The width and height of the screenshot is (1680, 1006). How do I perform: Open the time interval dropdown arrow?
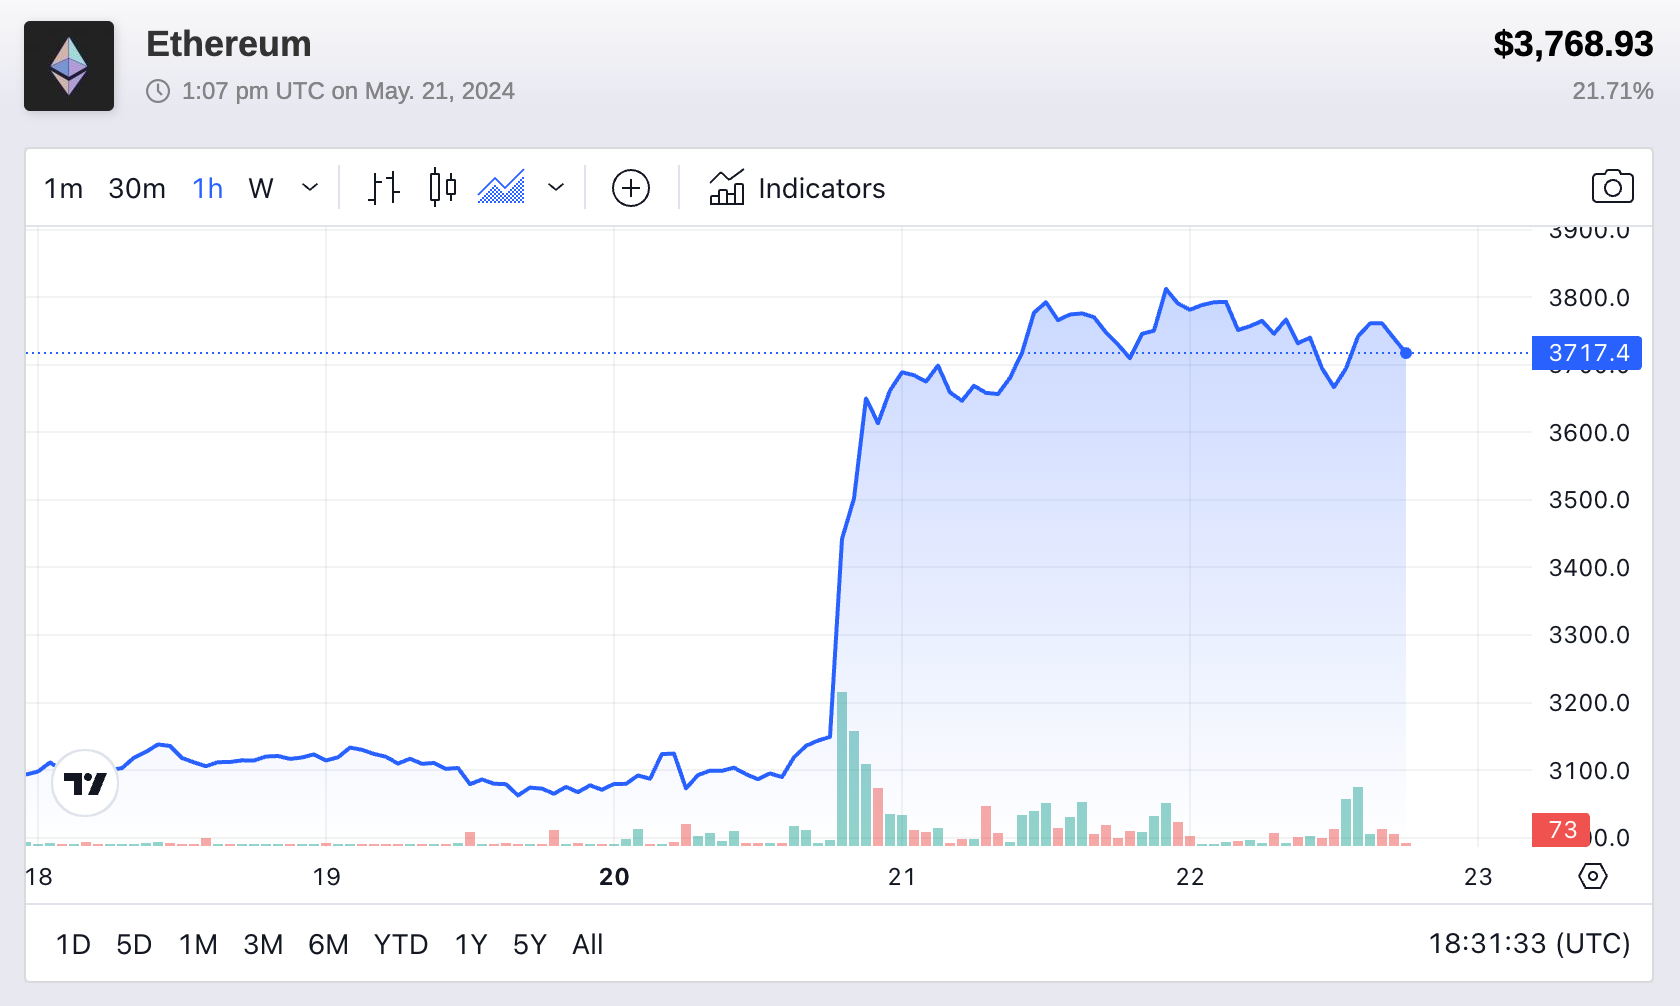310,188
